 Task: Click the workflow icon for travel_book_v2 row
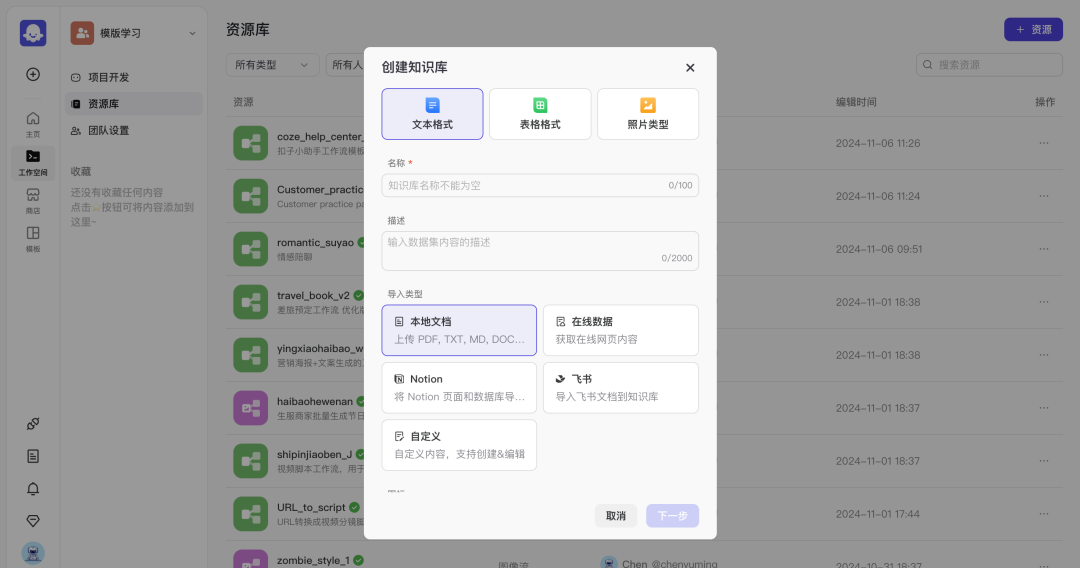click(251, 302)
